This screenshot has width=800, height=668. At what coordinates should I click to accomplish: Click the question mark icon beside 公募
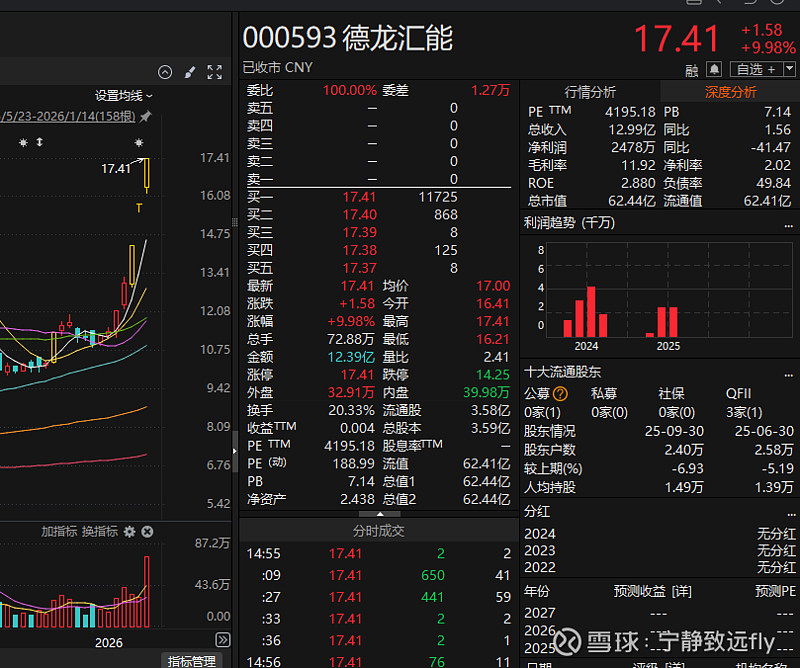point(560,393)
